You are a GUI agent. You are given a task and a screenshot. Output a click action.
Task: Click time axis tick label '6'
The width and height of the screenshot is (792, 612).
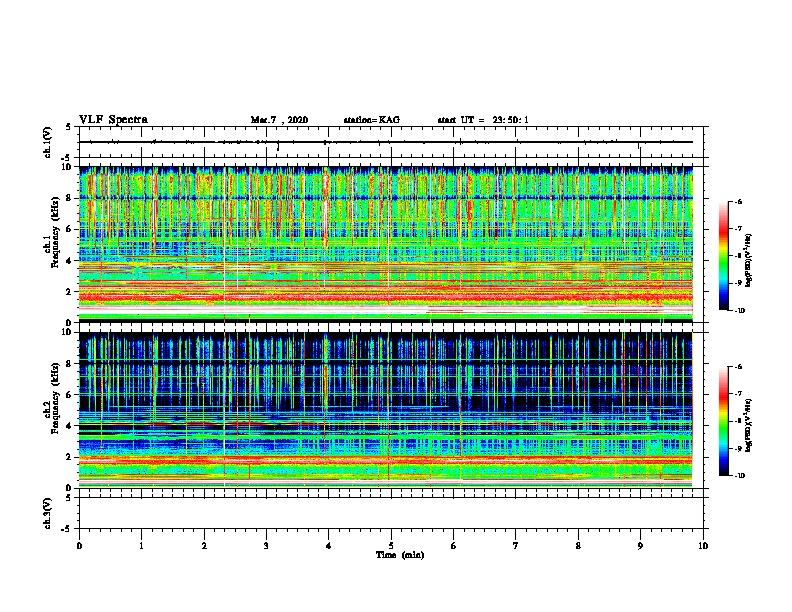pyautogui.click(x=454, y=546)
